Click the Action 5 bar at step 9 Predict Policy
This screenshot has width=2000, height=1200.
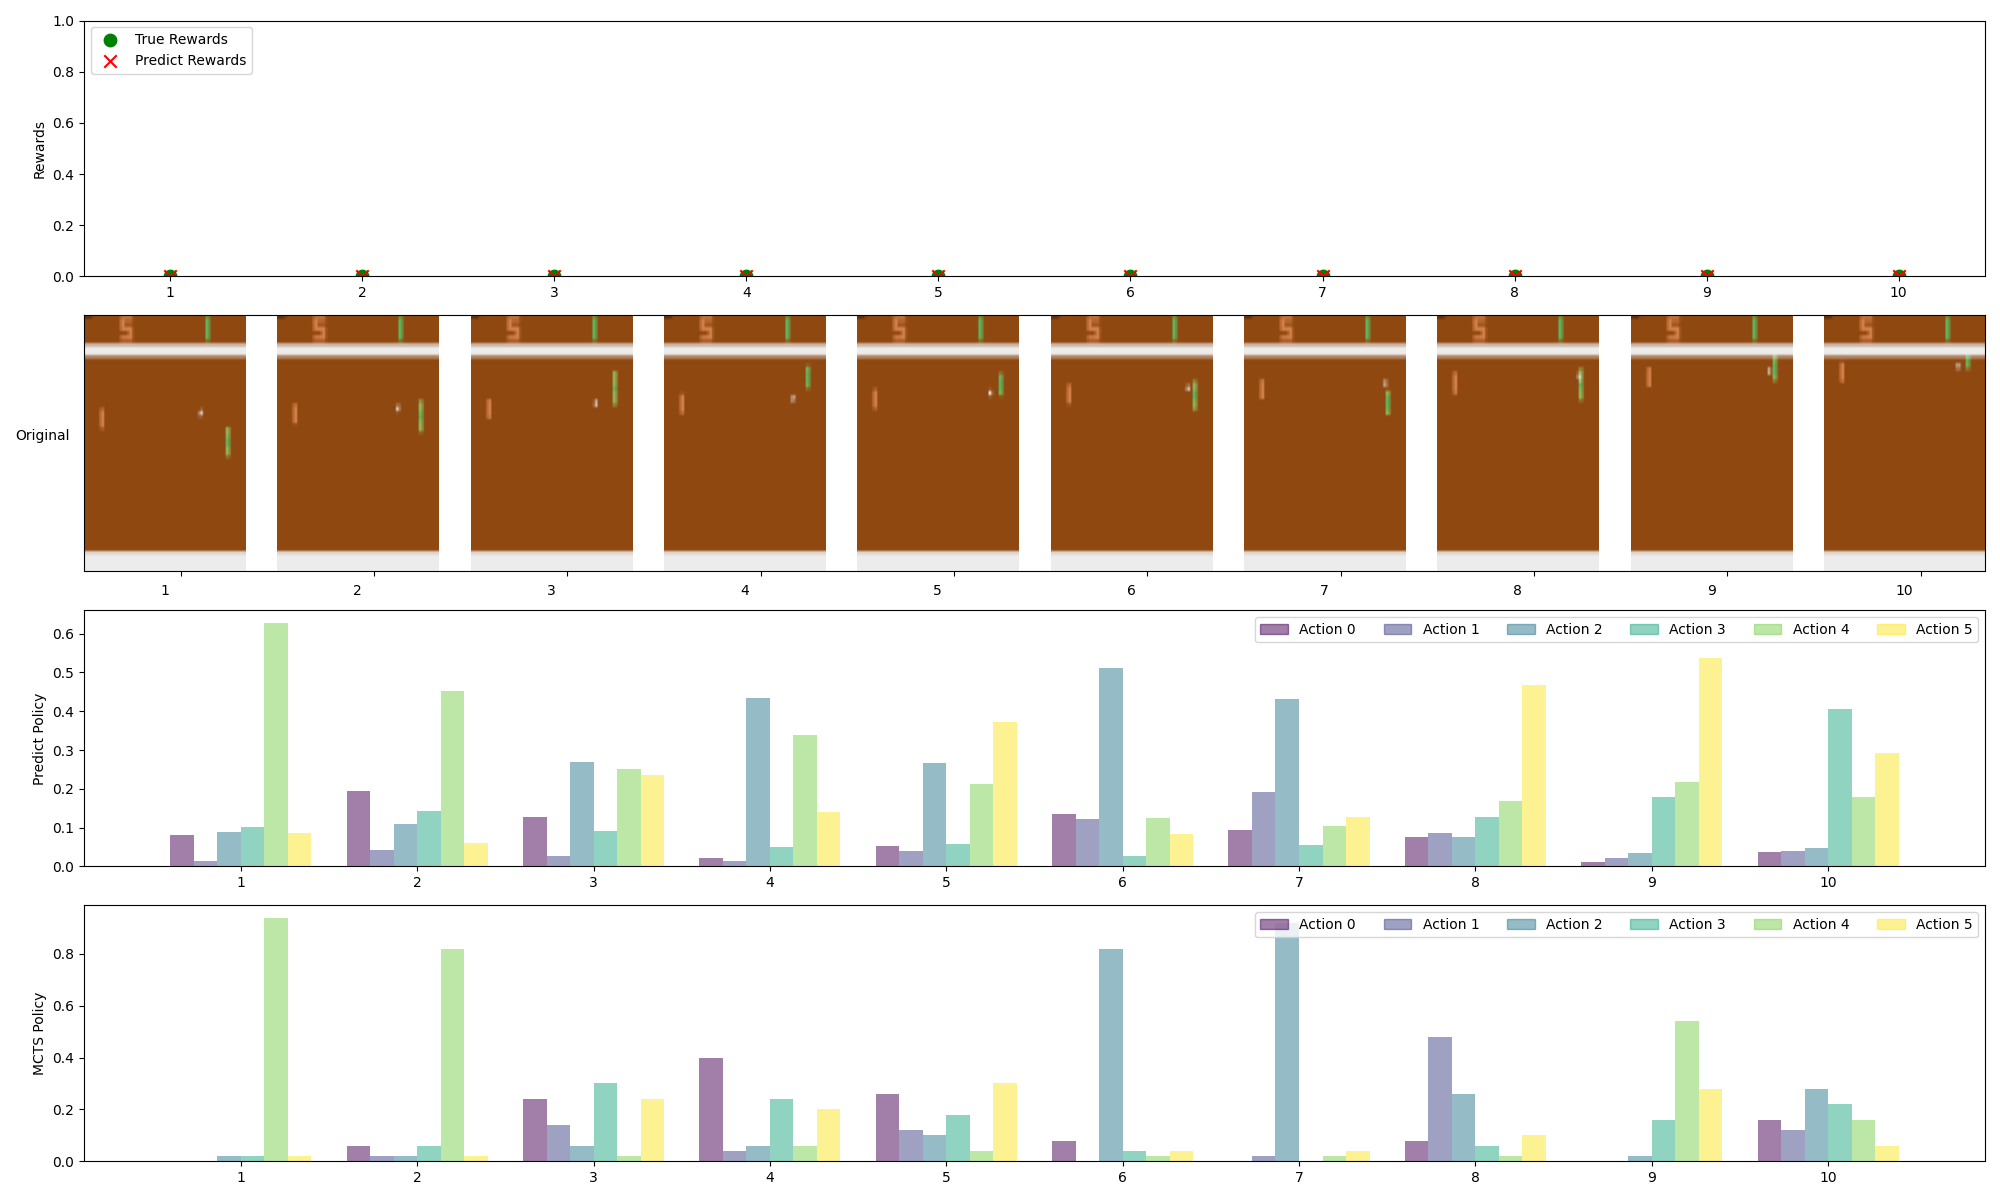[x=1710, y=762]
